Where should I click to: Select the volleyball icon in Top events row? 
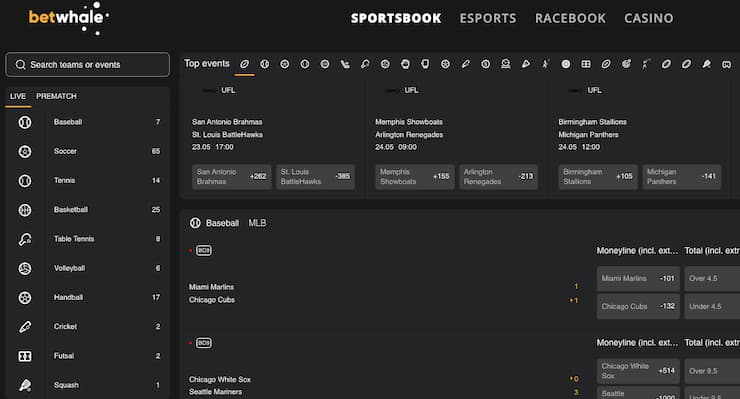point(385,64)
